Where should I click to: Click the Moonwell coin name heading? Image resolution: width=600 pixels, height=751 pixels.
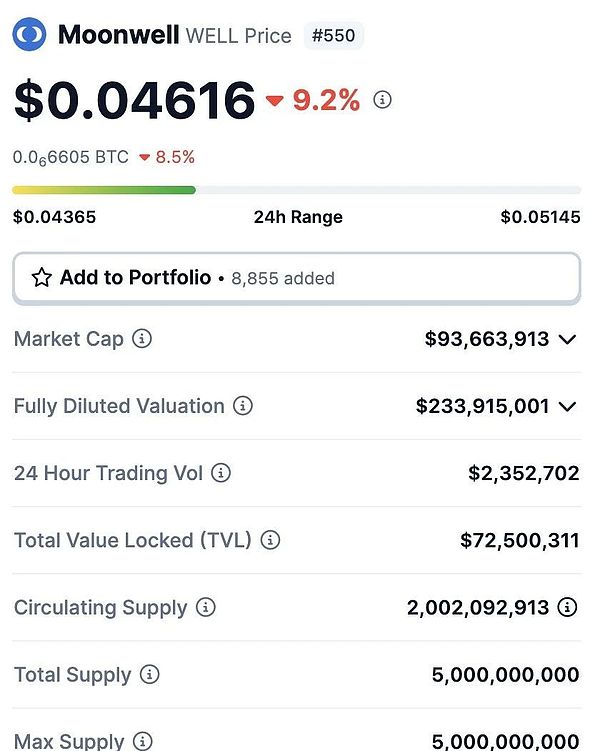coord(118,35)
